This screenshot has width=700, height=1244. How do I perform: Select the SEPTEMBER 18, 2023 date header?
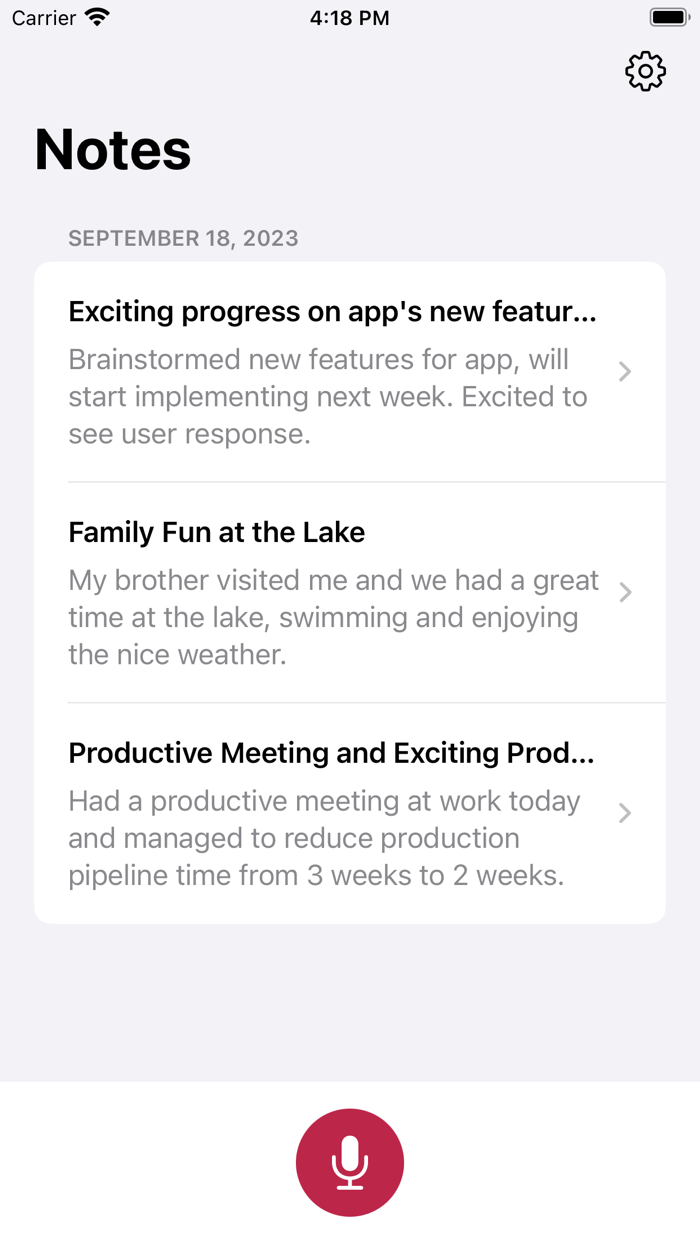(183, 238)
